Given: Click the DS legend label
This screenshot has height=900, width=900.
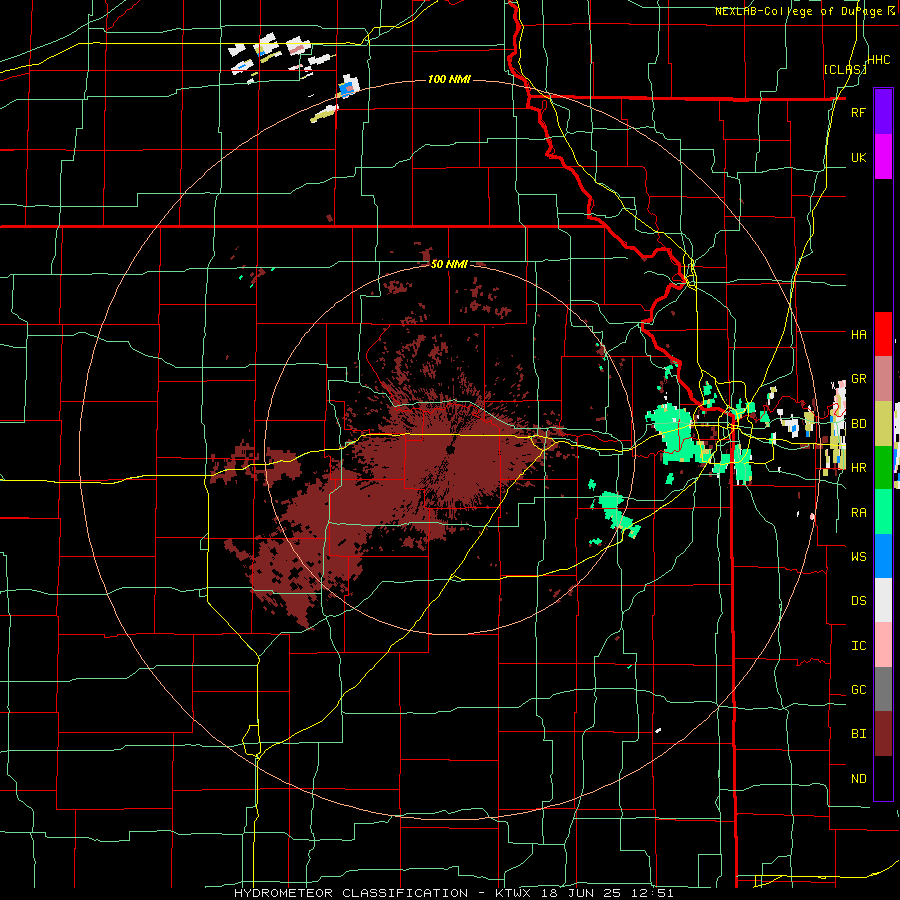Looking at the screenshot, I should coord(858,600).
